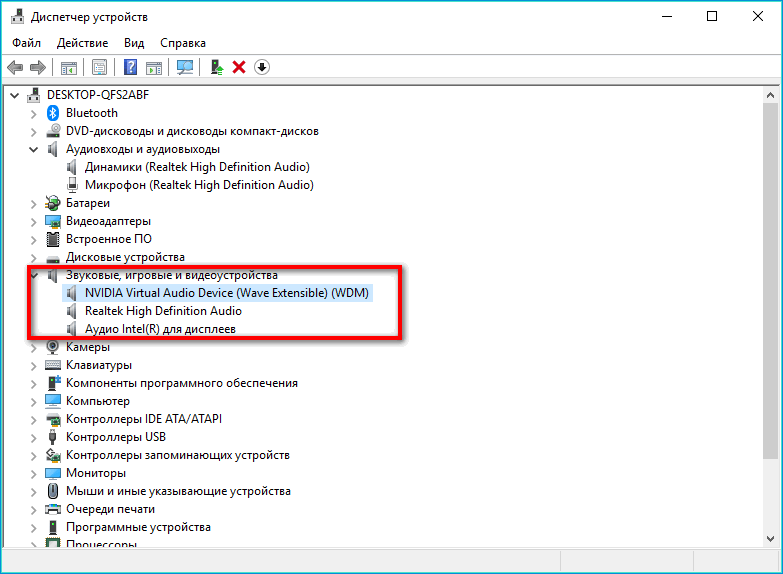Click the Disable device down-arrow icon
Image resolution: width=783 pixels, height=574 pixels.
262,67
